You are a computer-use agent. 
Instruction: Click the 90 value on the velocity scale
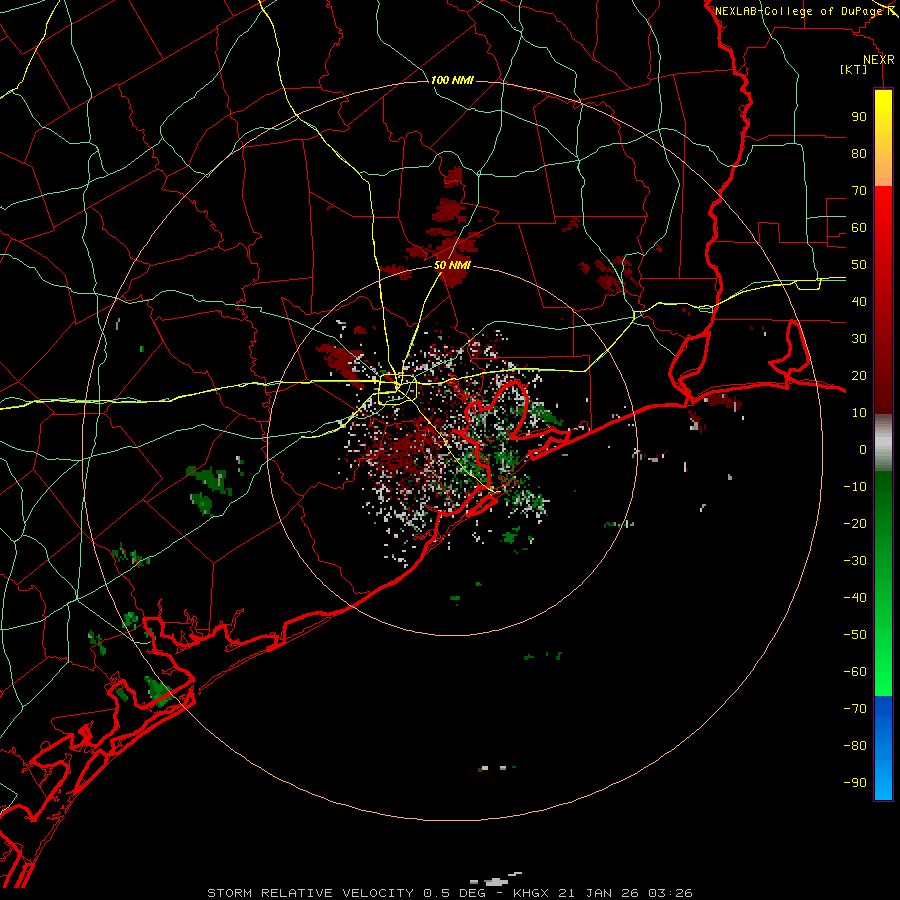tap(859, 117)
